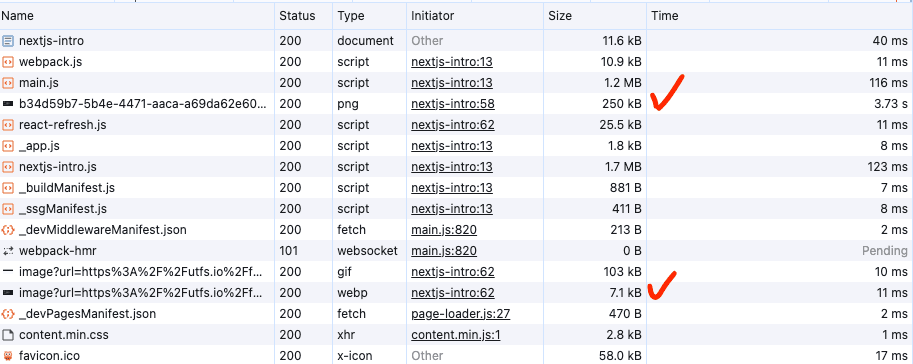Select the favicon.ico request name

point(49,356)
